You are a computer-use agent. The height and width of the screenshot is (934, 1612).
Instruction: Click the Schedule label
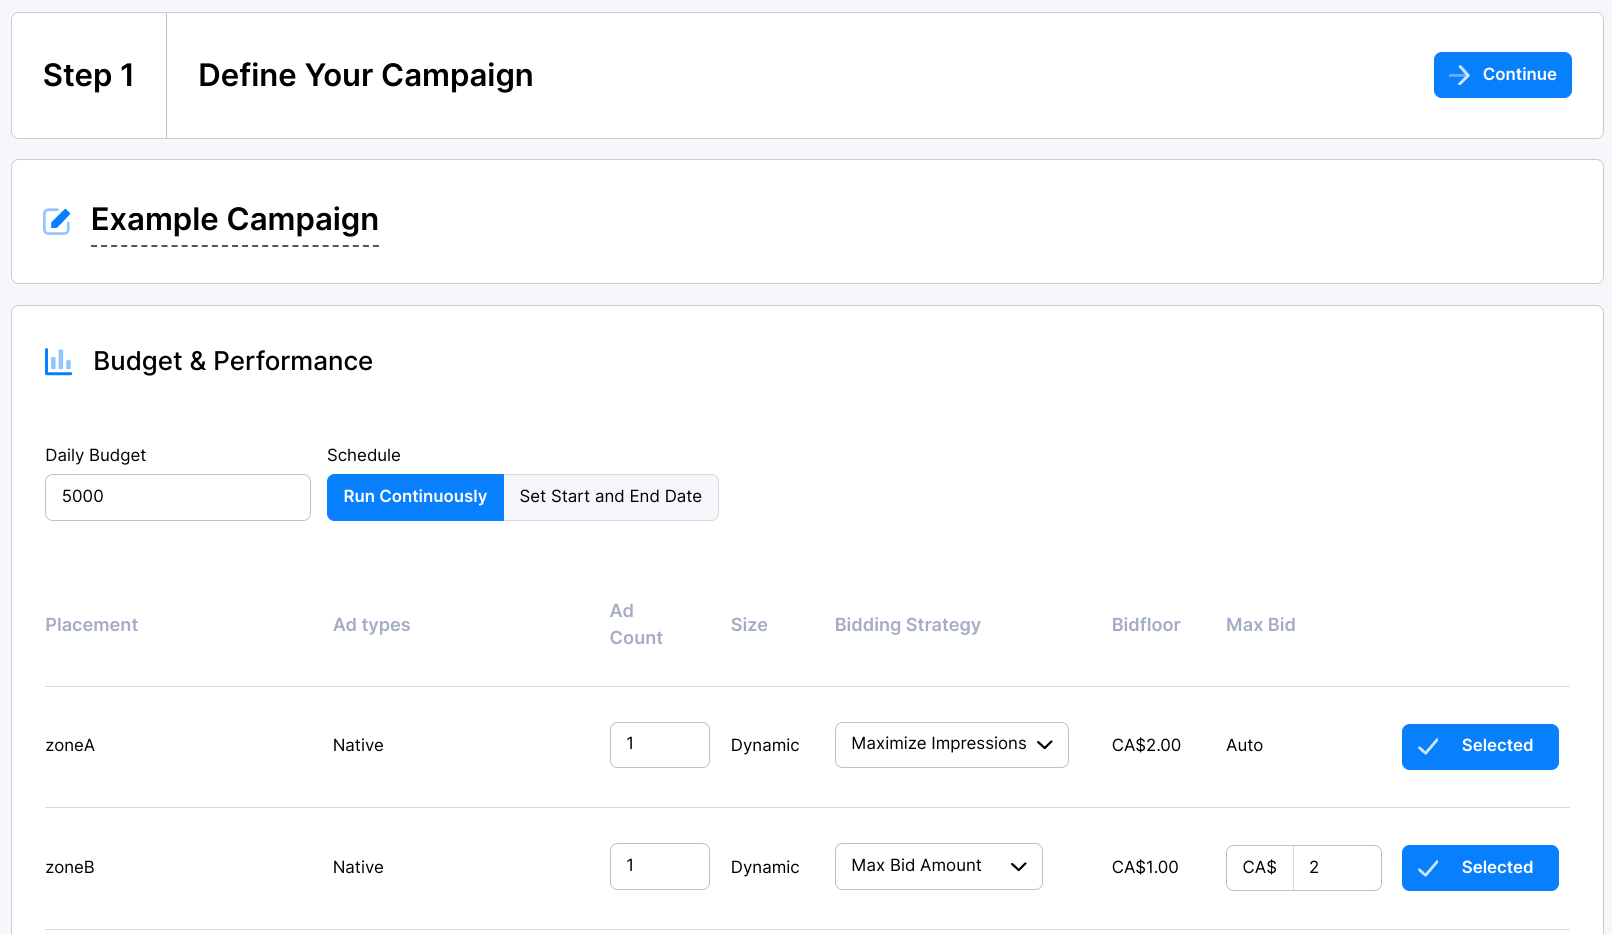[x=364, y=456]
